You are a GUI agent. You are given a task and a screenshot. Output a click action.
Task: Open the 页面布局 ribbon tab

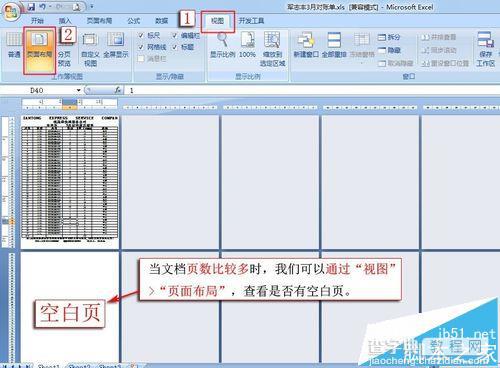pyautogui.click(x=99, y=21)
